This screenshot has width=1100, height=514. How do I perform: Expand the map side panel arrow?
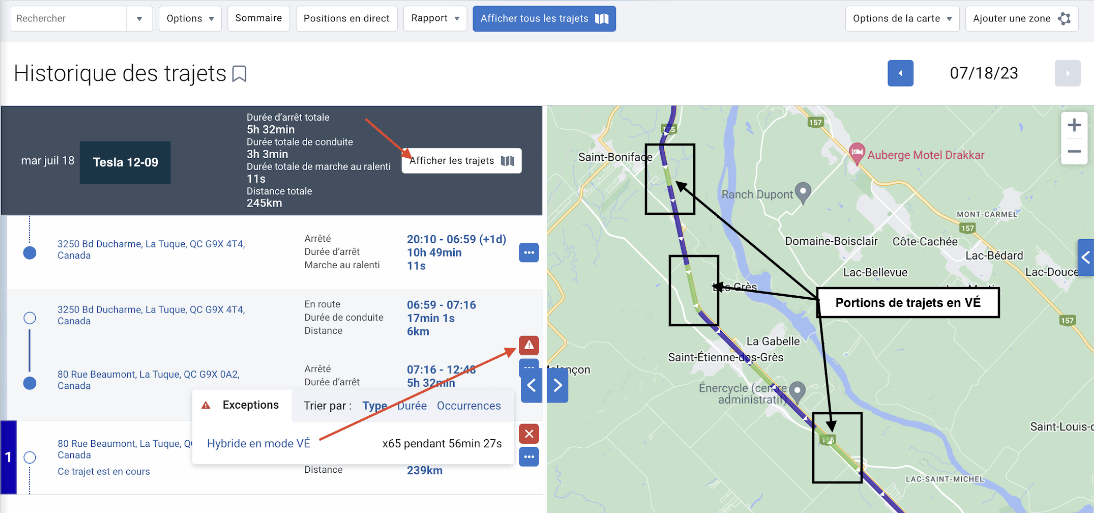click(1086, 257)
